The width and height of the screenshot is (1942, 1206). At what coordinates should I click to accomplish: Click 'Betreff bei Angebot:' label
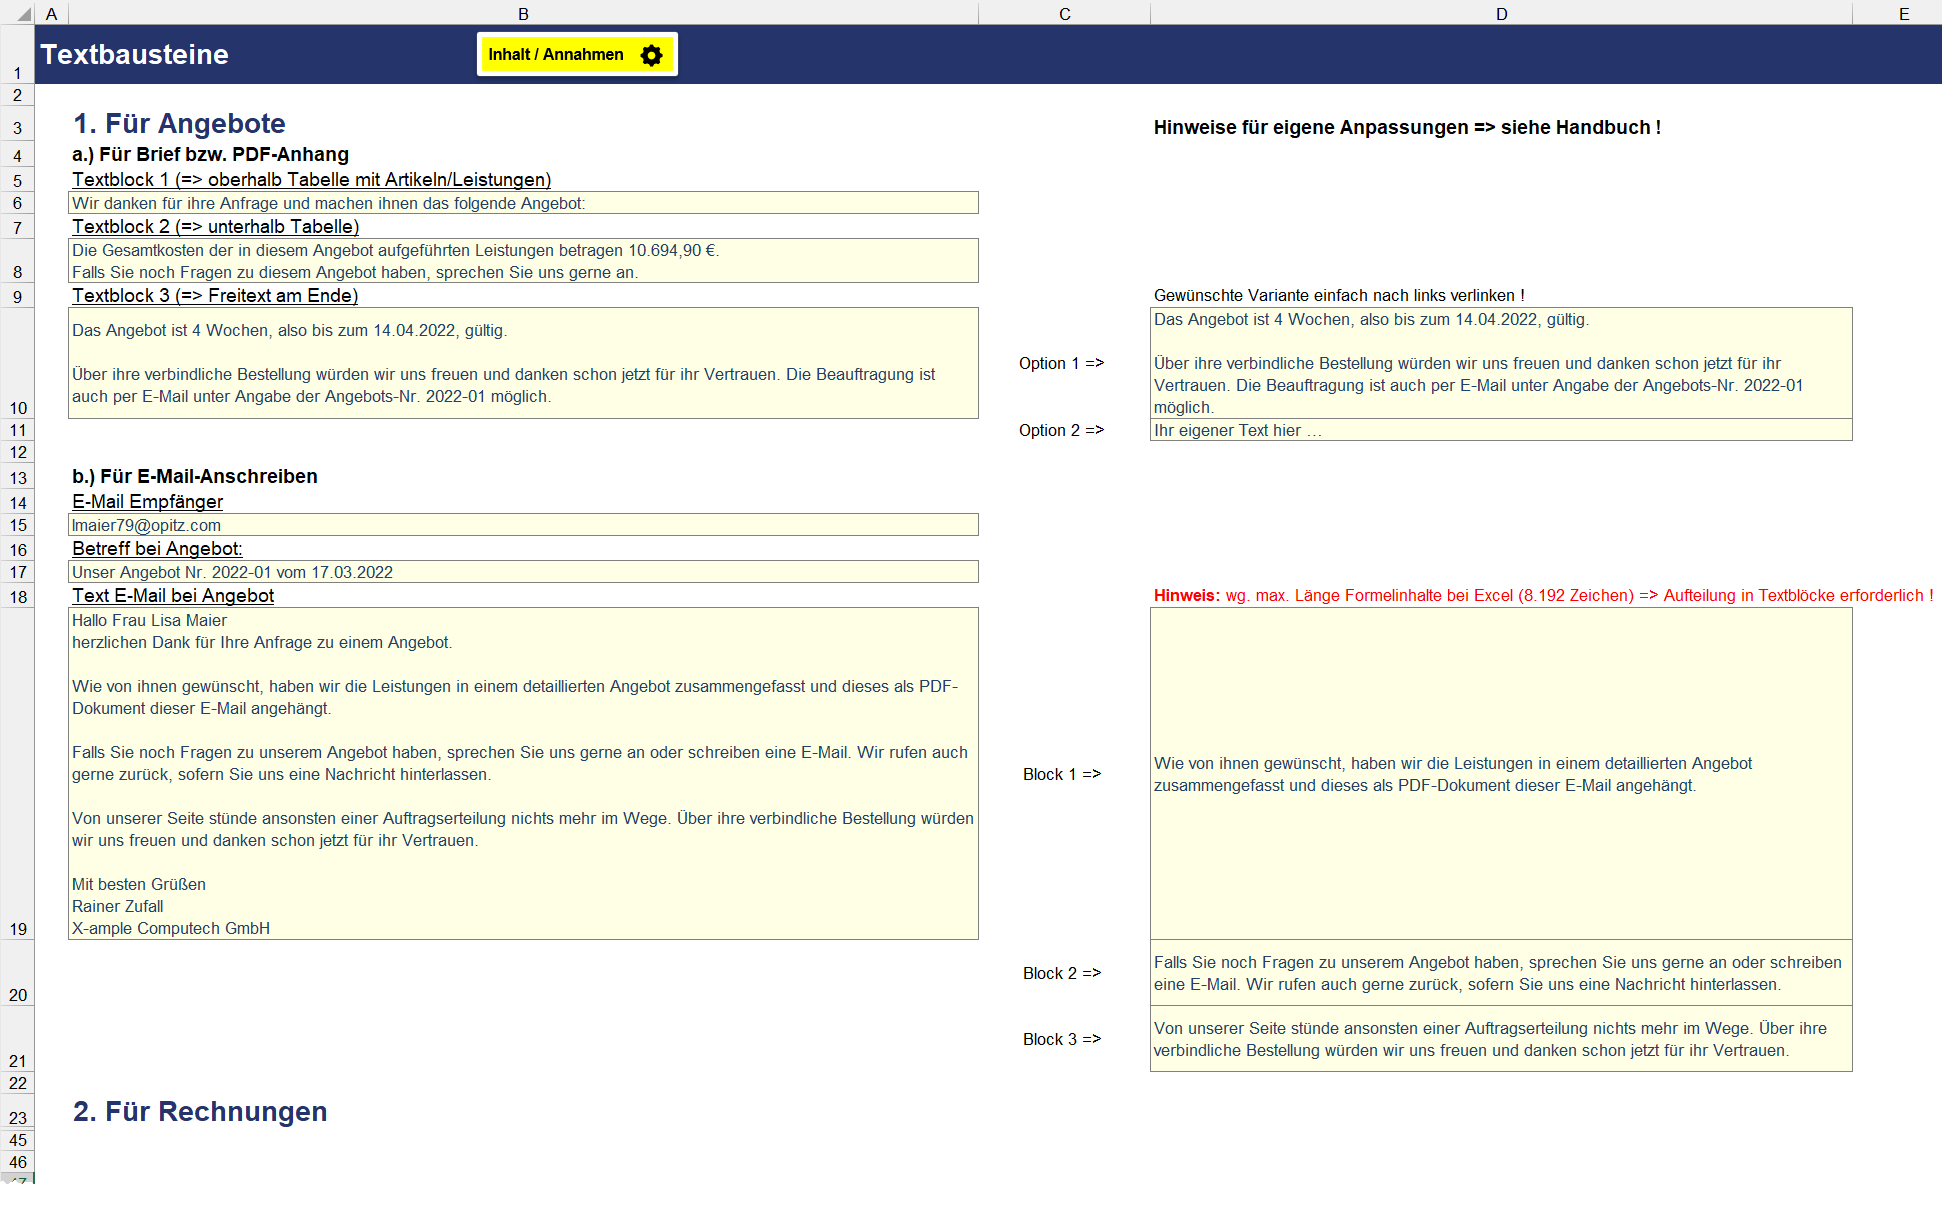[x=157, y=548]
